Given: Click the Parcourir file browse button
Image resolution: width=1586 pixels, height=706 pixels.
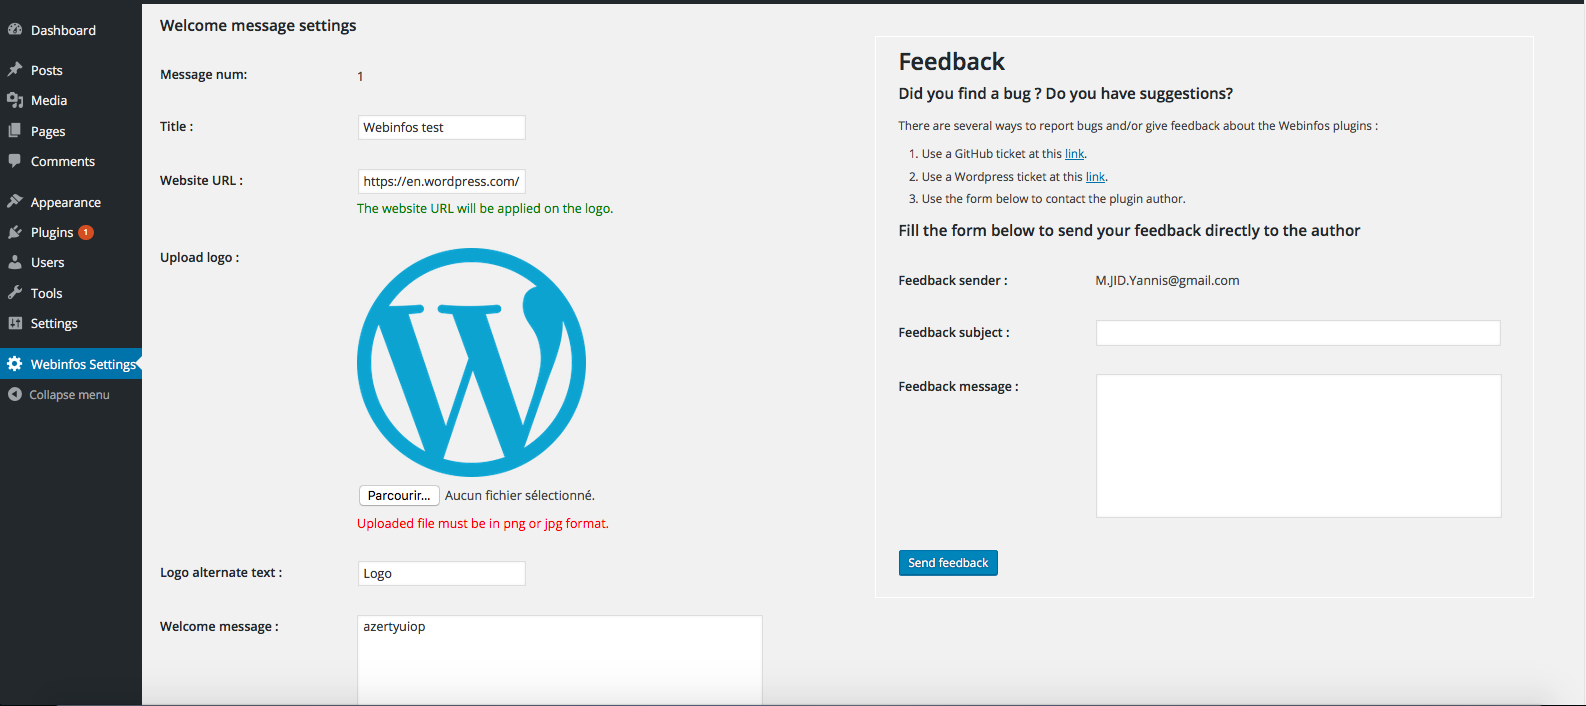Looking at the screenshot, I should pyautogui.click(x=399, y=496).
